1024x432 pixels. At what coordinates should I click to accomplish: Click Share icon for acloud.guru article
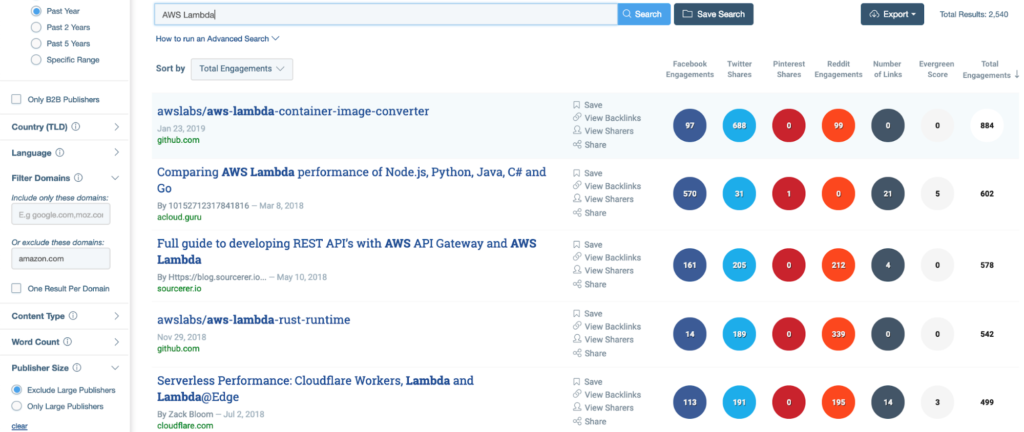coord(577,213)
